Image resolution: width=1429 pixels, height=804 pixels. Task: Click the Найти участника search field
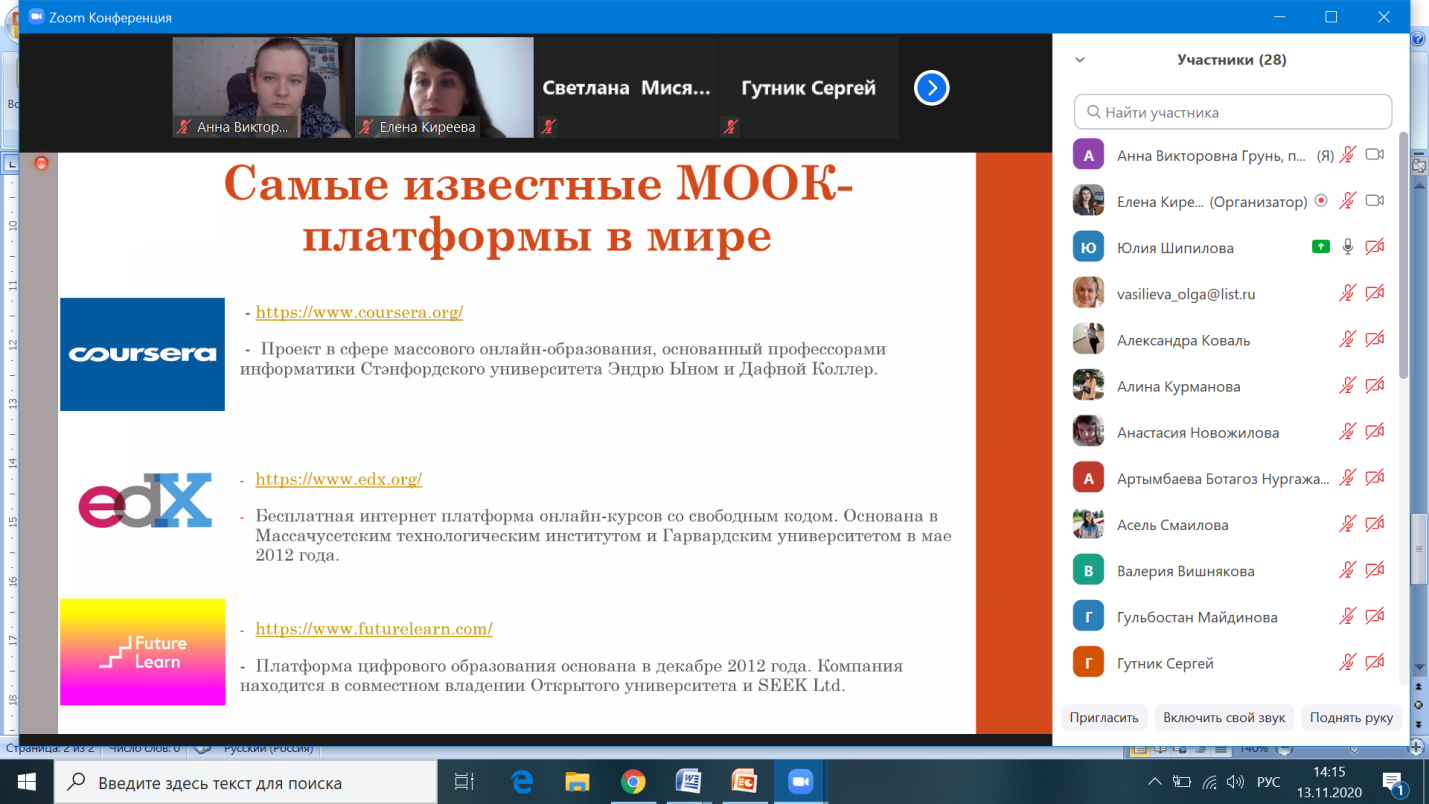point(1233,112)
